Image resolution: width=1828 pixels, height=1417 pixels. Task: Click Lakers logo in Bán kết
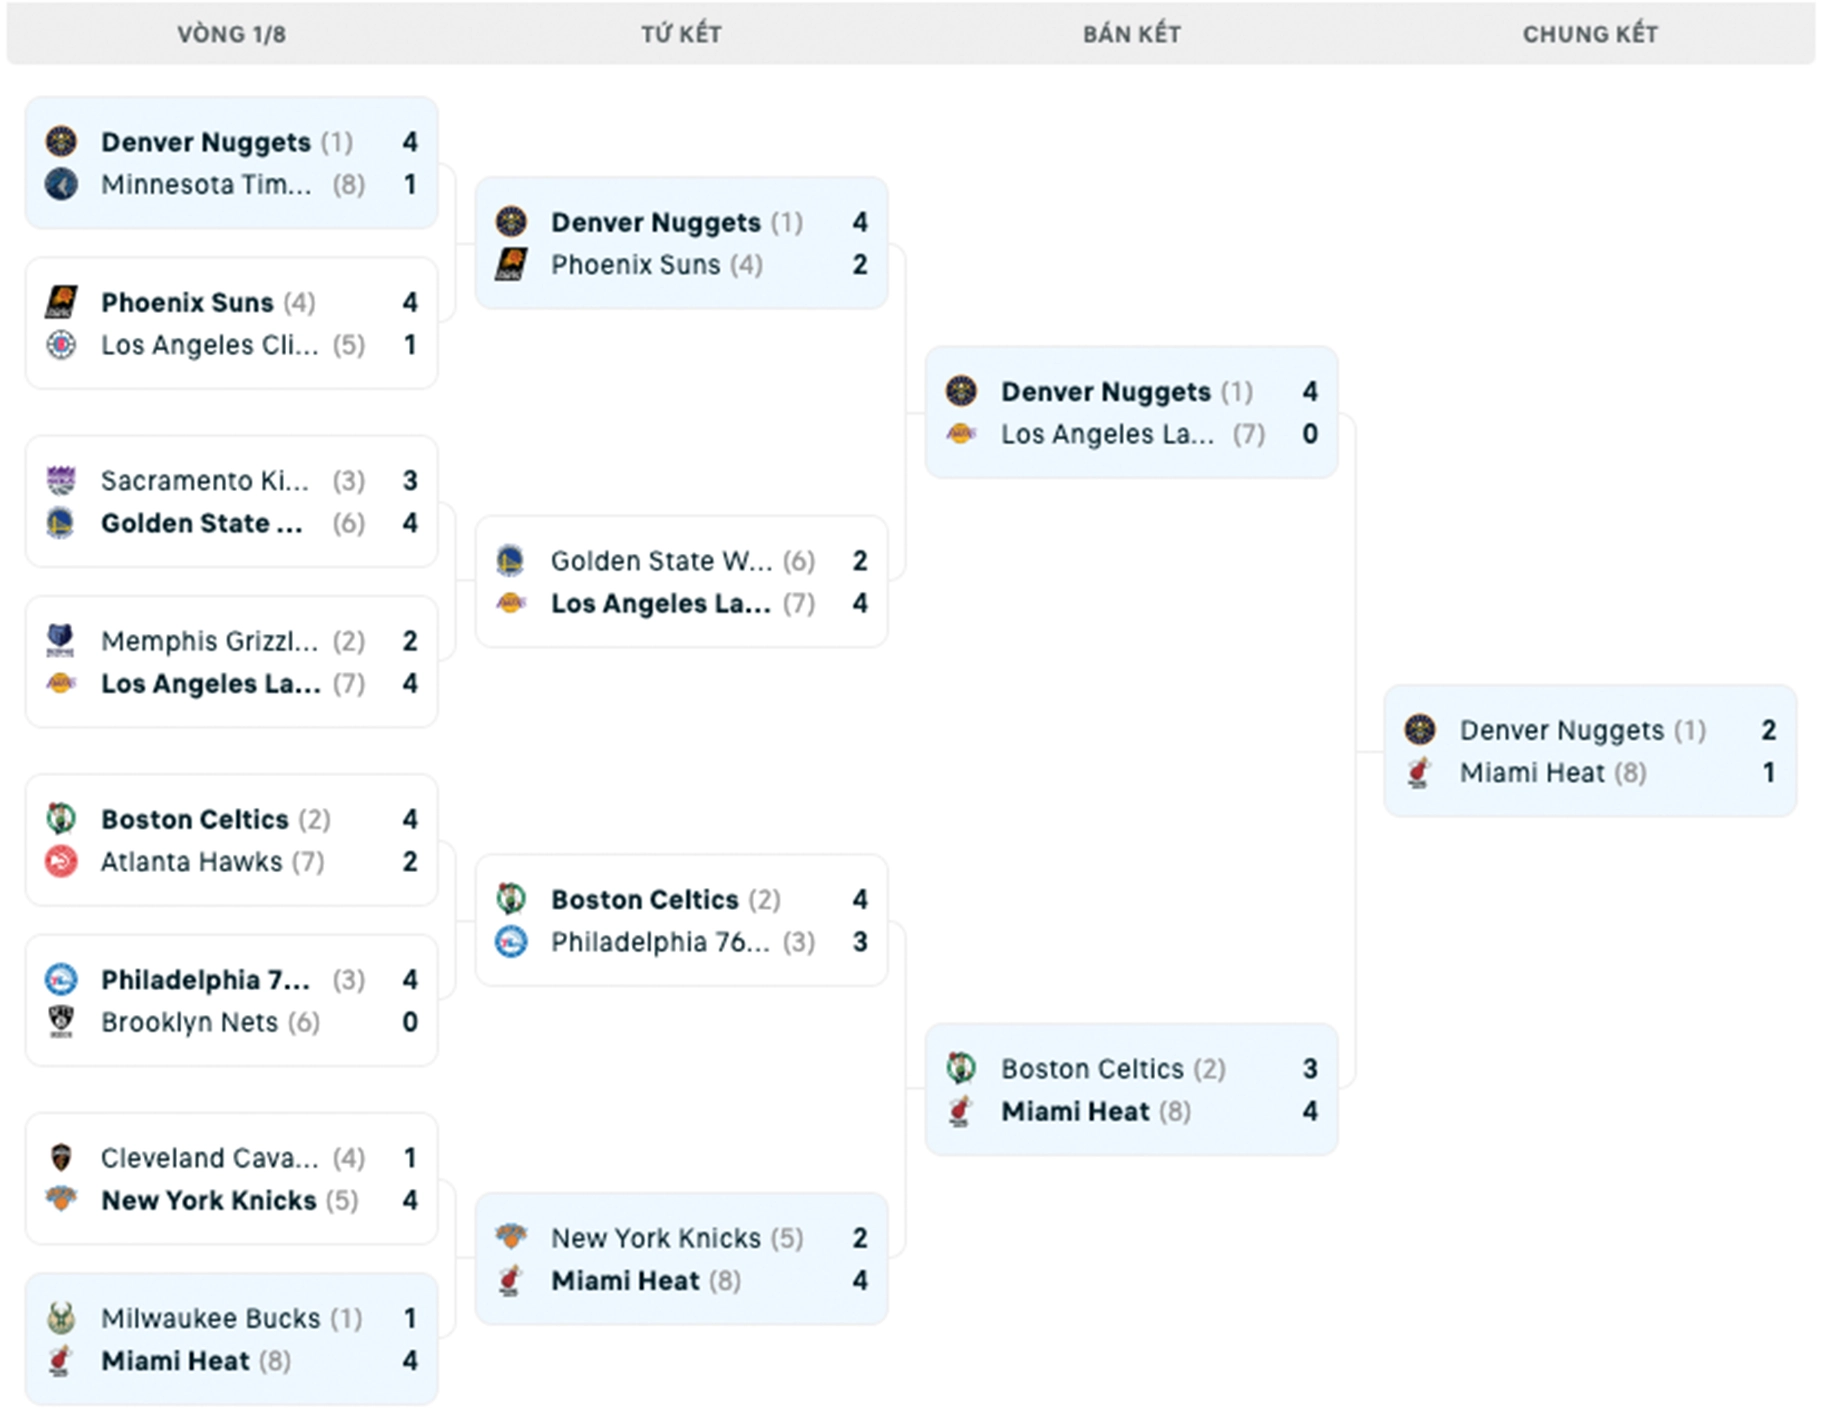coord(961,433)
